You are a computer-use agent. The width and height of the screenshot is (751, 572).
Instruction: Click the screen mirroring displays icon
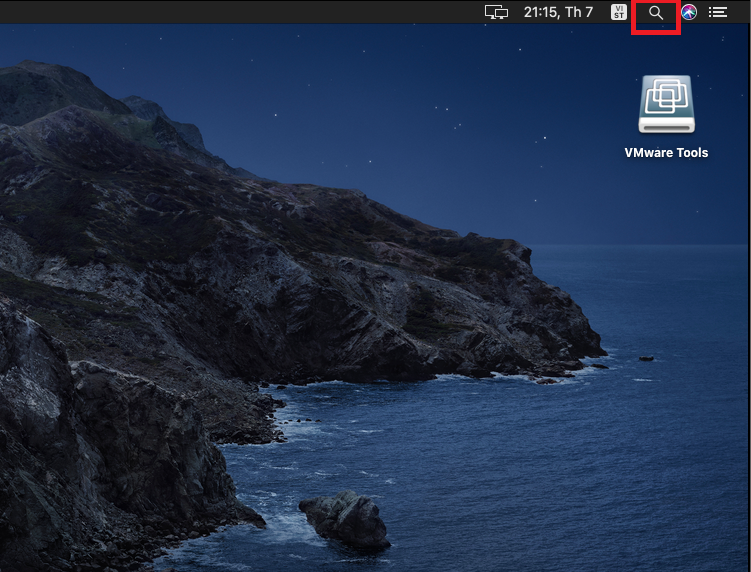click(x=496, y=12)
